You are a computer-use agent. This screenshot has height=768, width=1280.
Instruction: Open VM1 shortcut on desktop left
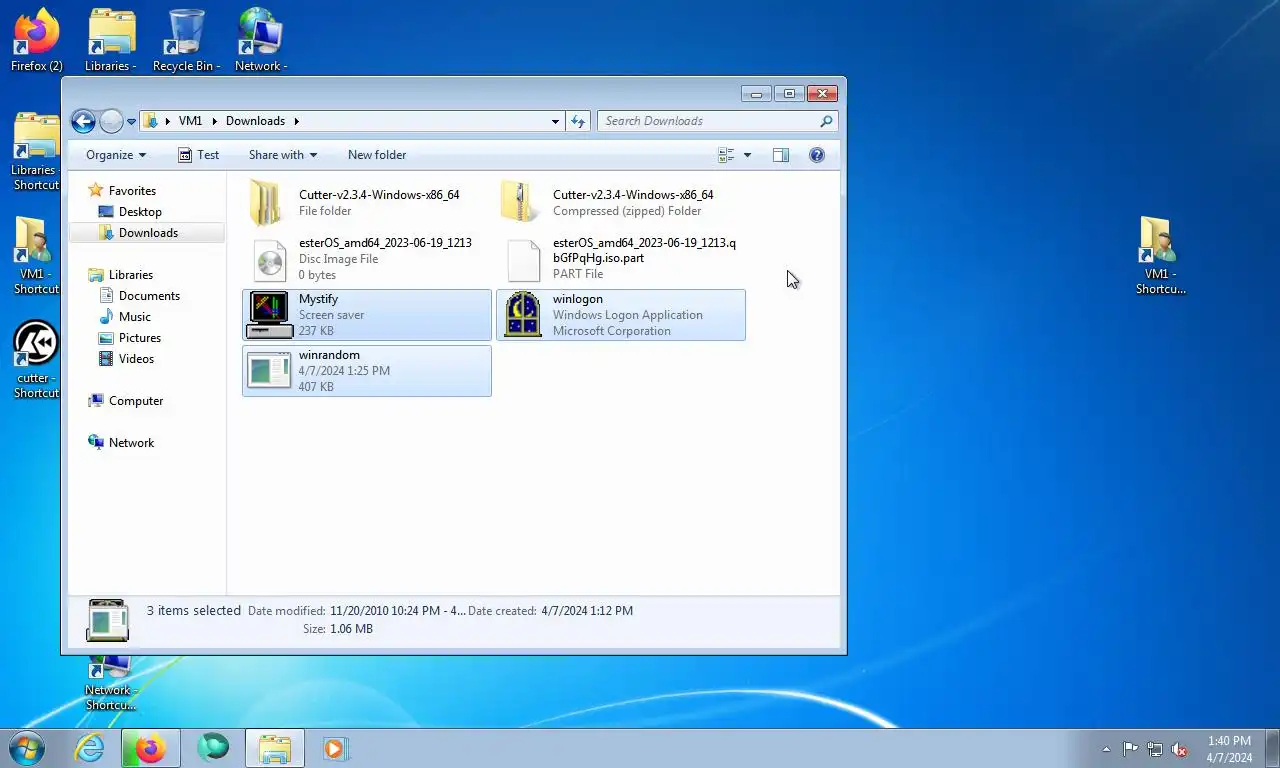pyautogui.click(x=36, y=255)
